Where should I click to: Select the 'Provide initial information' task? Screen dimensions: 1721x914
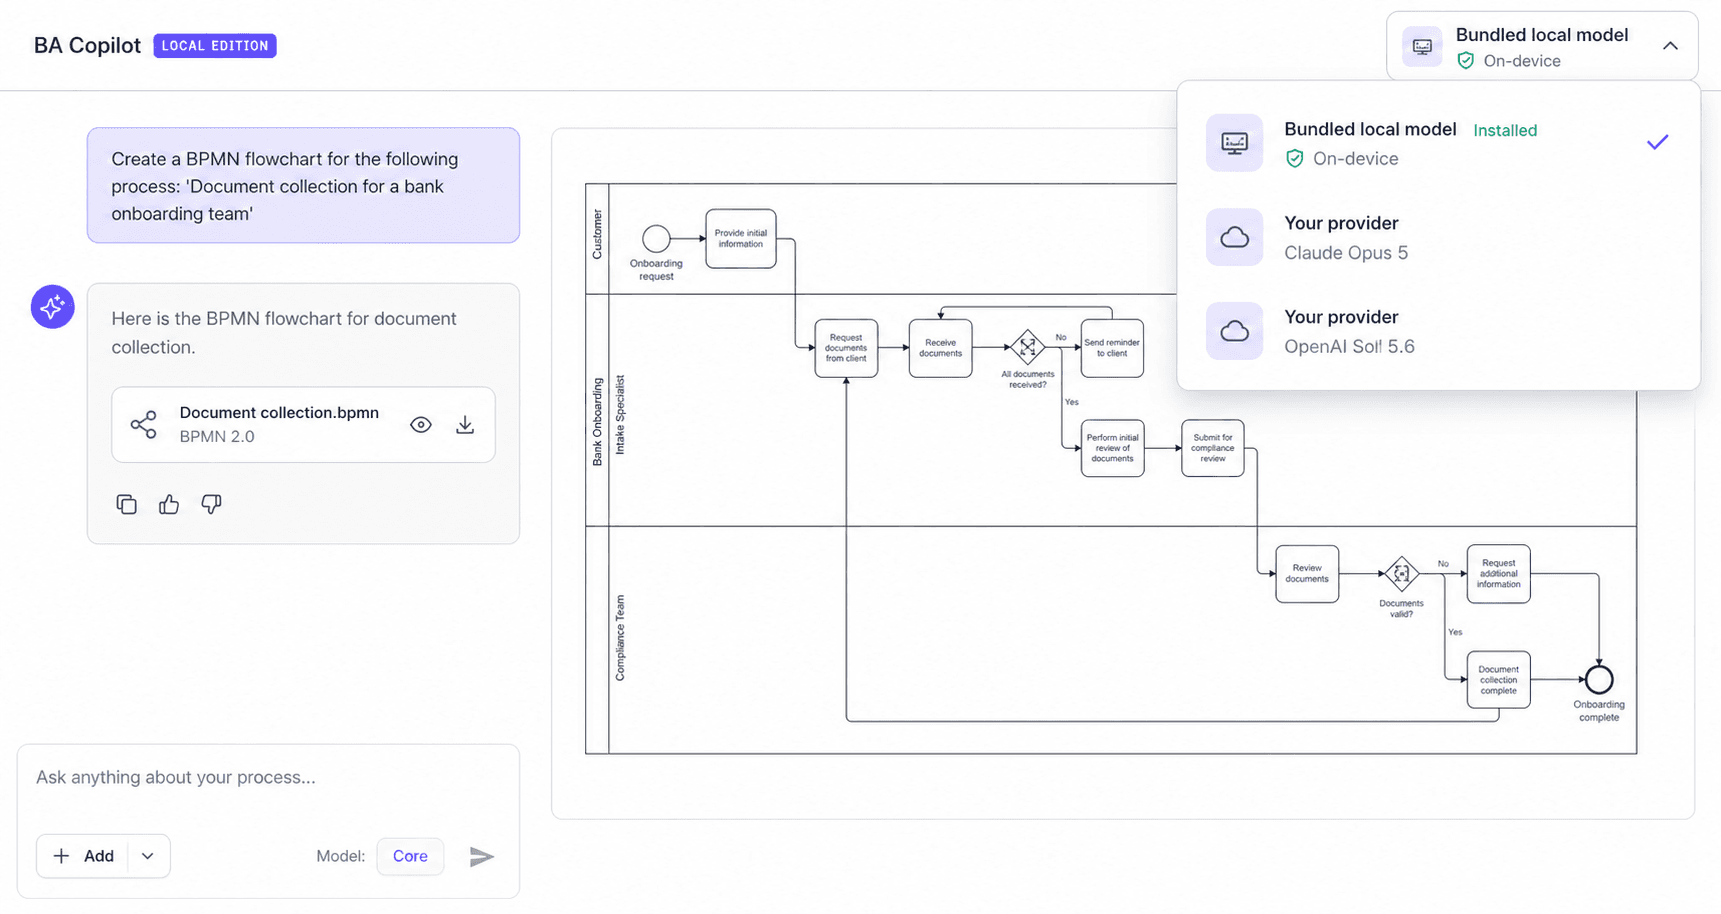pos(741,238)
